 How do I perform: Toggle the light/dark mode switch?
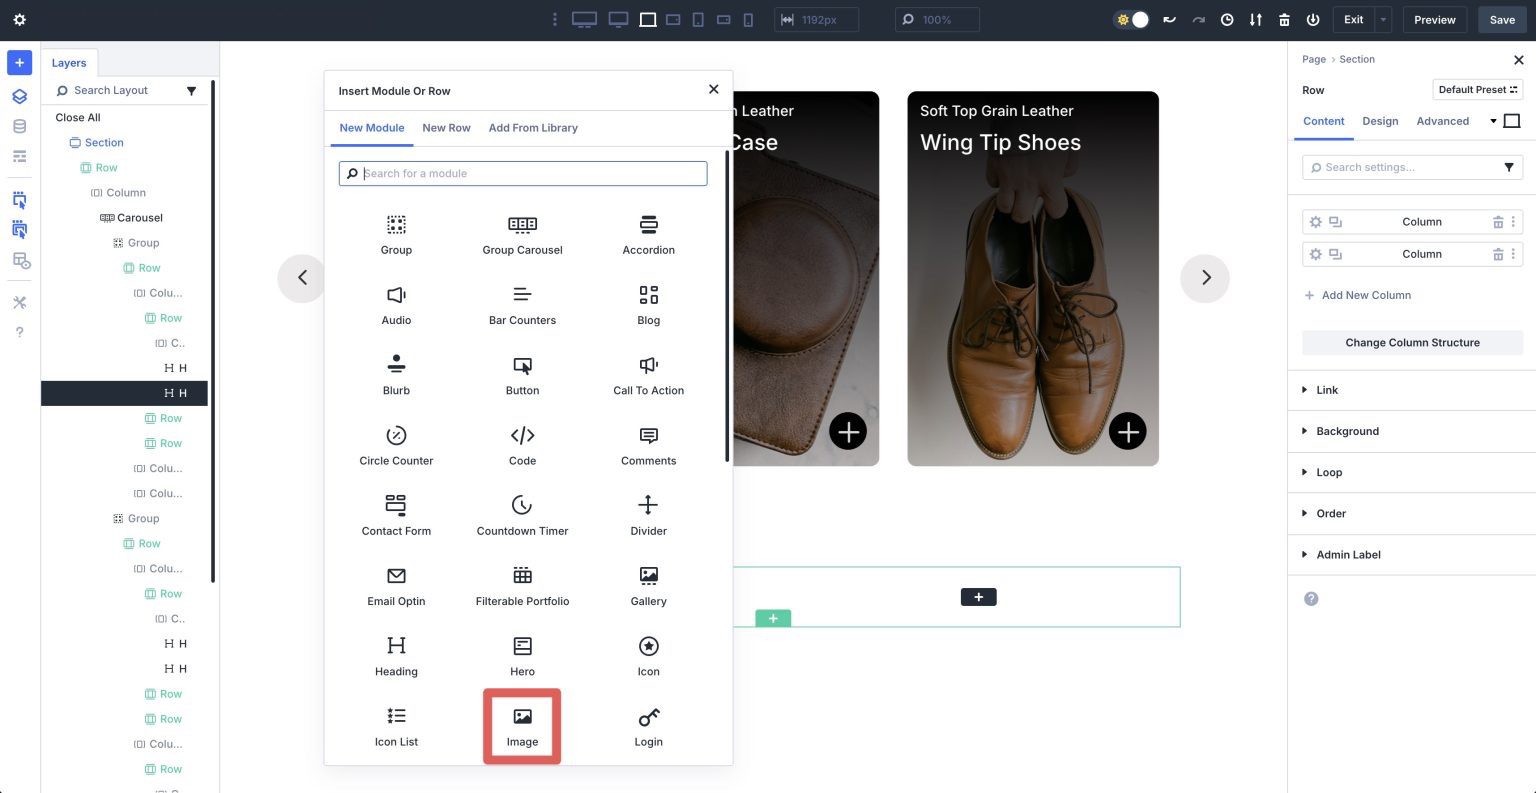click(x=1131, y=18)
